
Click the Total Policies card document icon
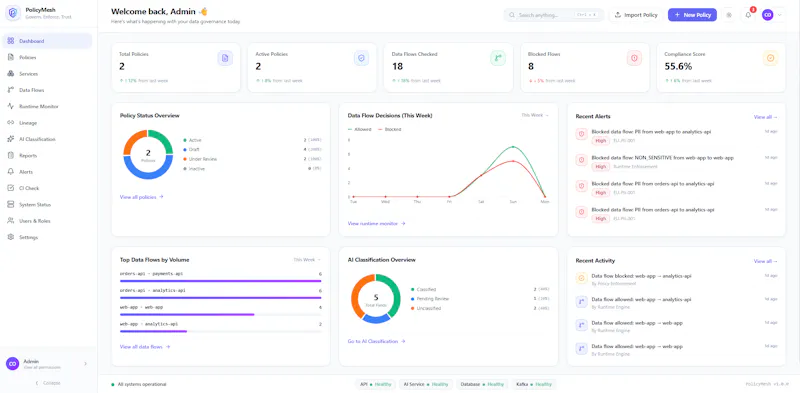pos(225,58)
